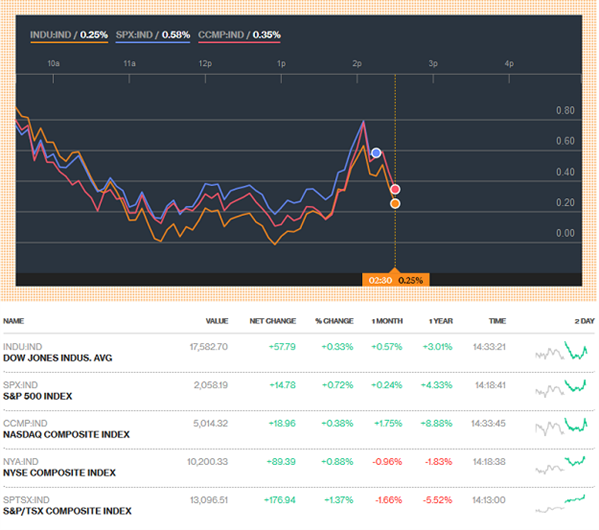The height and width of the screenshot is (530, 599).
Task: Sort by NAME column header
Action: [13, 321]
